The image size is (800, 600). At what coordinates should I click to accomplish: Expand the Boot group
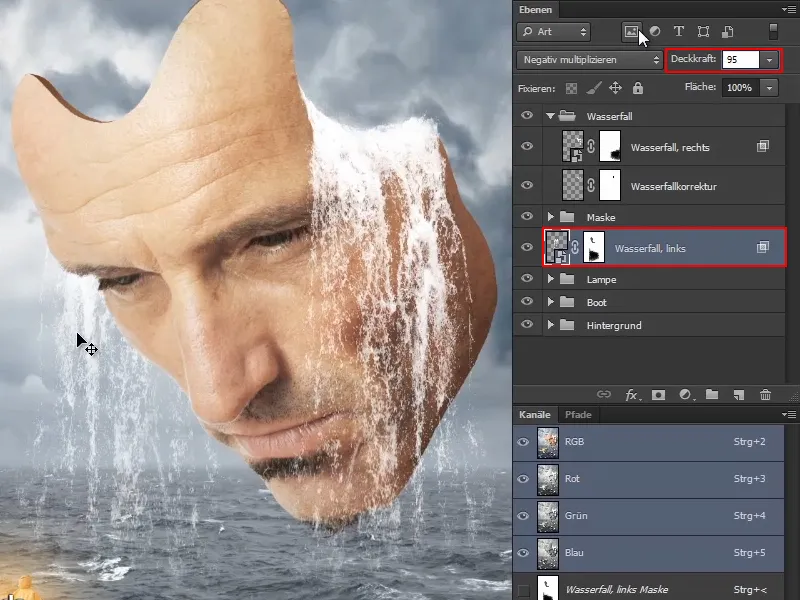[551, 302]
